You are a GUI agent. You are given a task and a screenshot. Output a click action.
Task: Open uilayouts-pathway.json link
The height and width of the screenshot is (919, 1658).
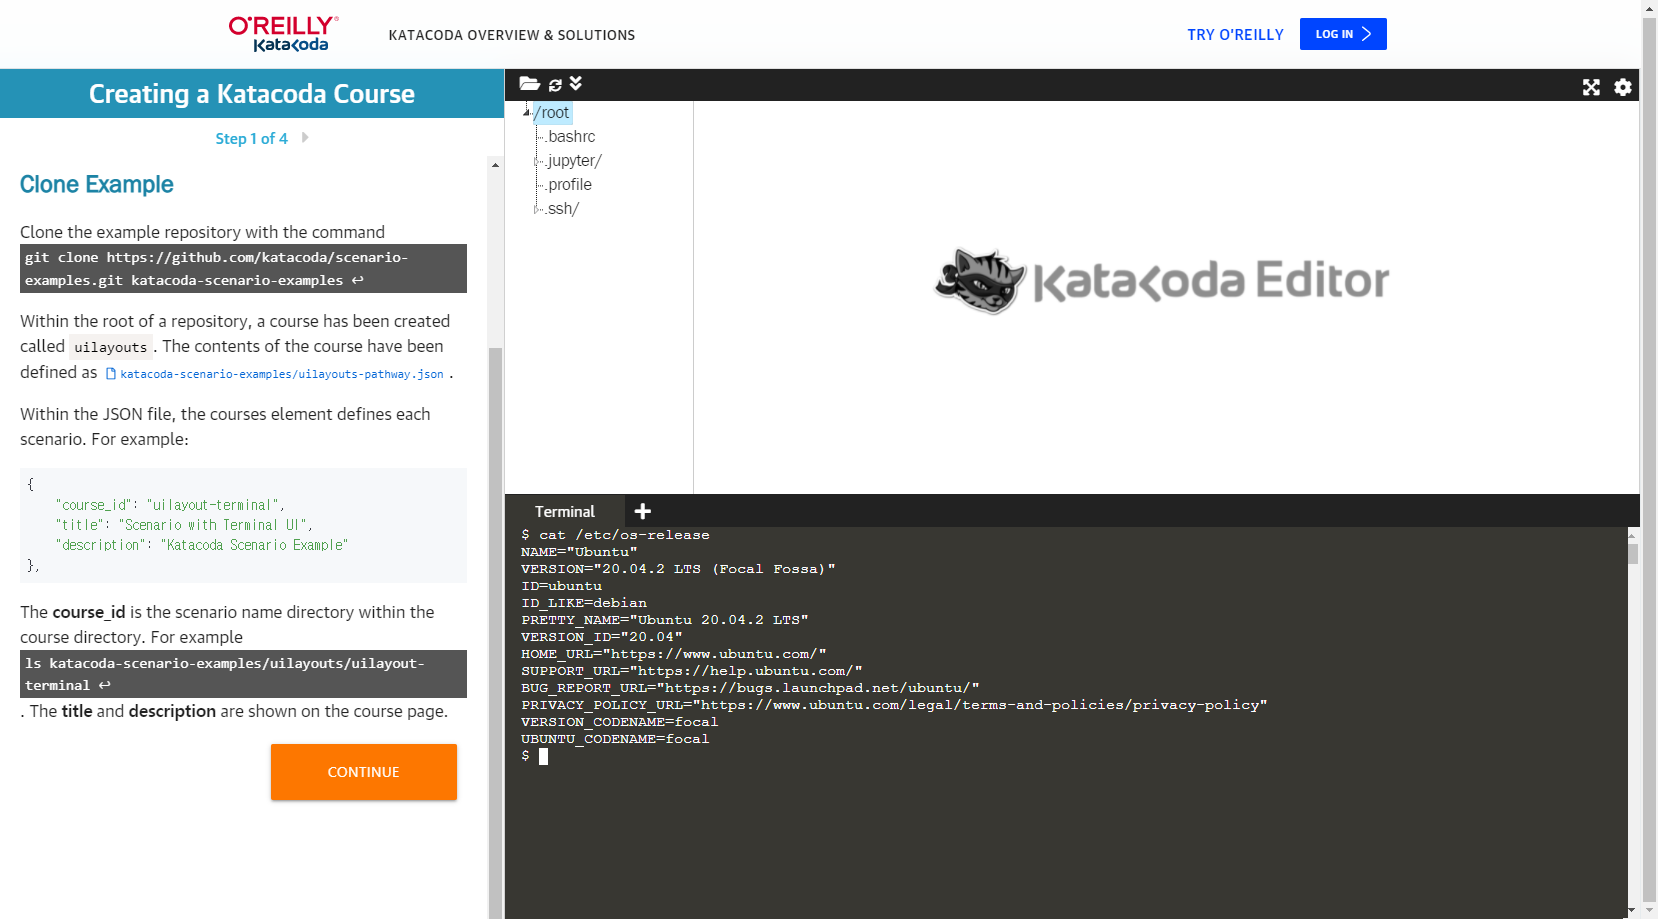tap(282, 374)
